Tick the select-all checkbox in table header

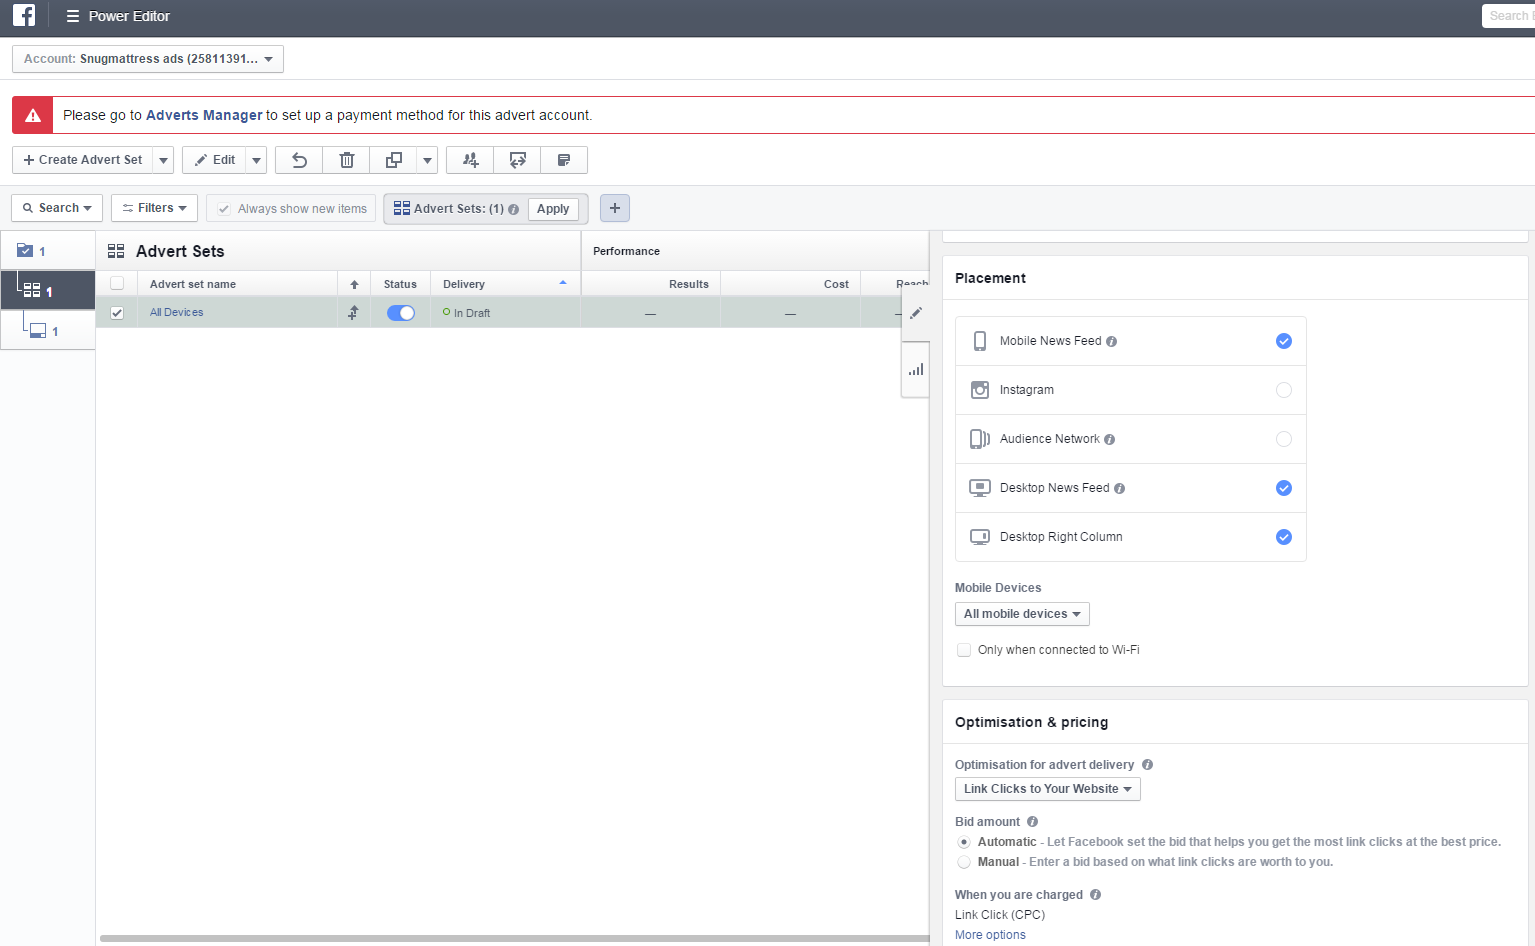[x=117, y=283]
